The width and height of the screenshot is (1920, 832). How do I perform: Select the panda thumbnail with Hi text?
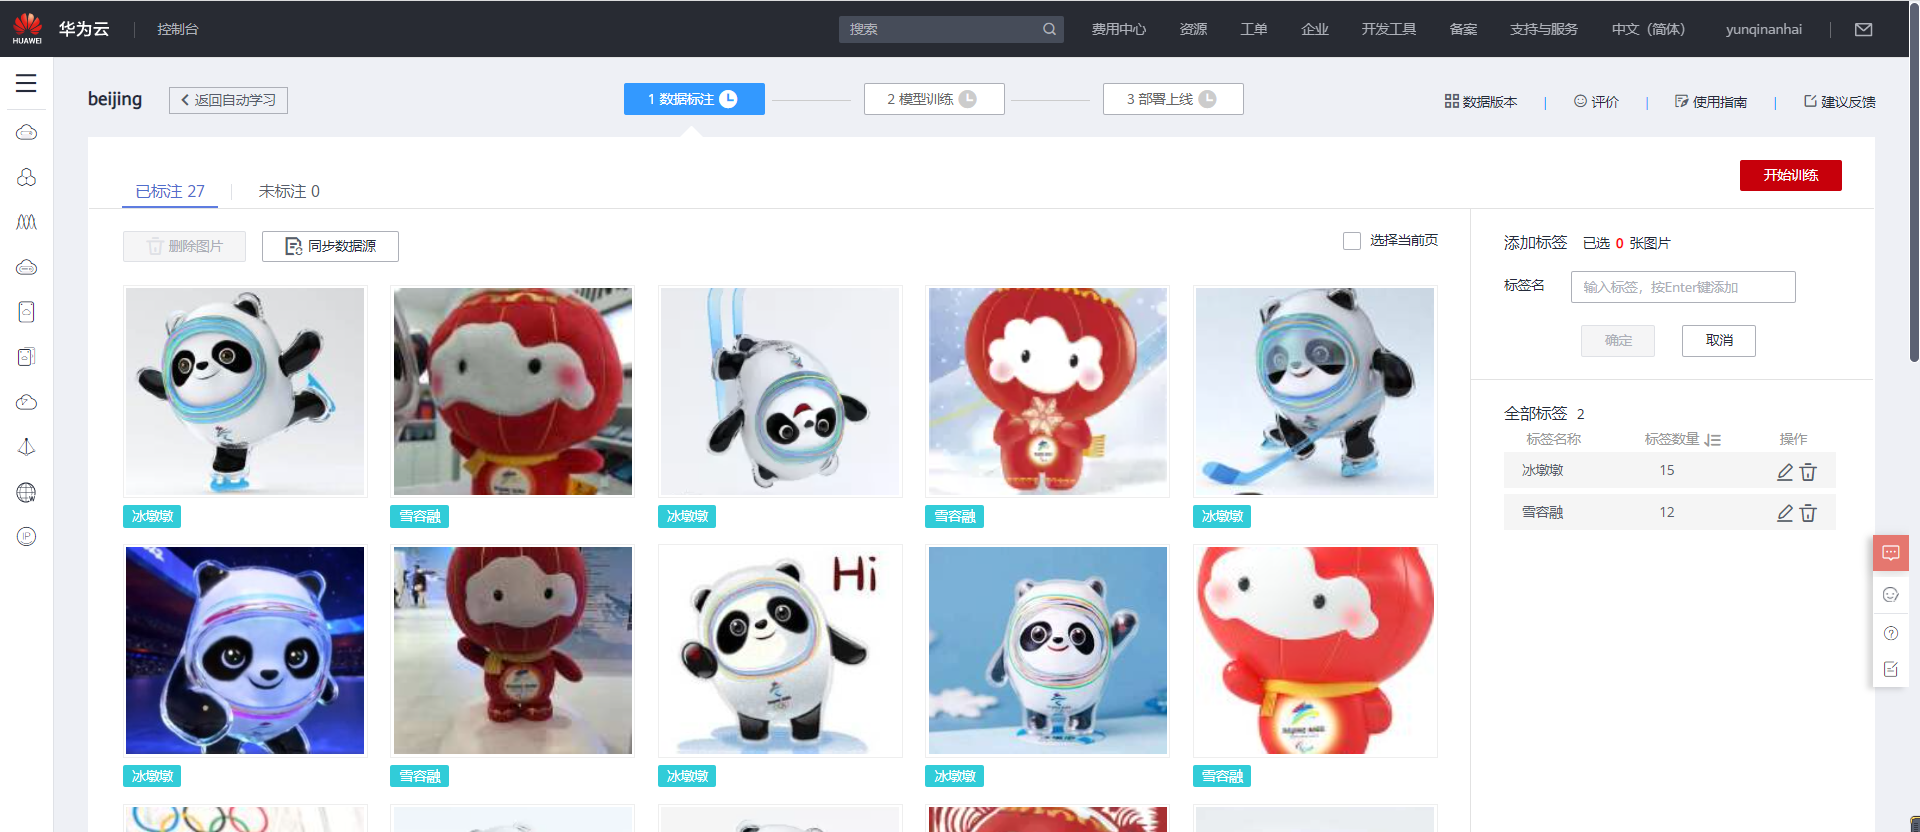click(x=780, y=650)
